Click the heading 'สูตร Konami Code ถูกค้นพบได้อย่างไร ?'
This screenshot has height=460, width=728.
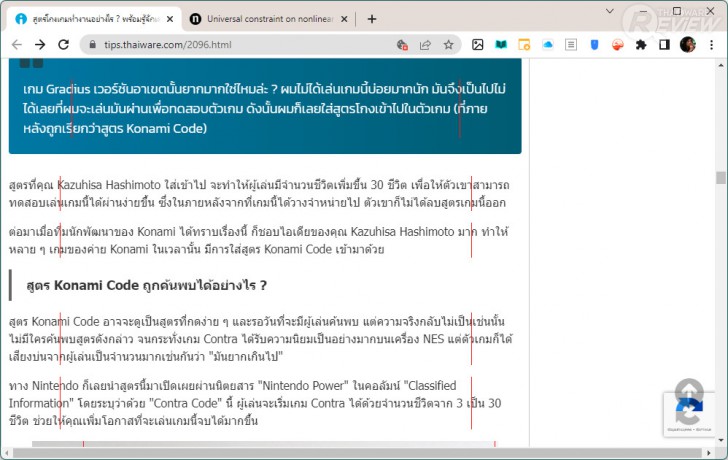(x=147, y=285)
